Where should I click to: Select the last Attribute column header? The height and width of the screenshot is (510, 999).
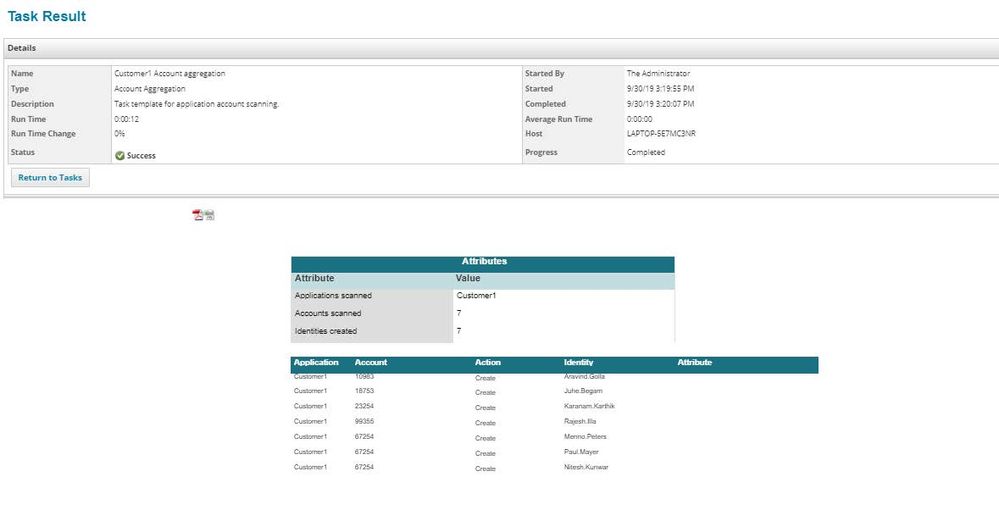click(694, 362)
